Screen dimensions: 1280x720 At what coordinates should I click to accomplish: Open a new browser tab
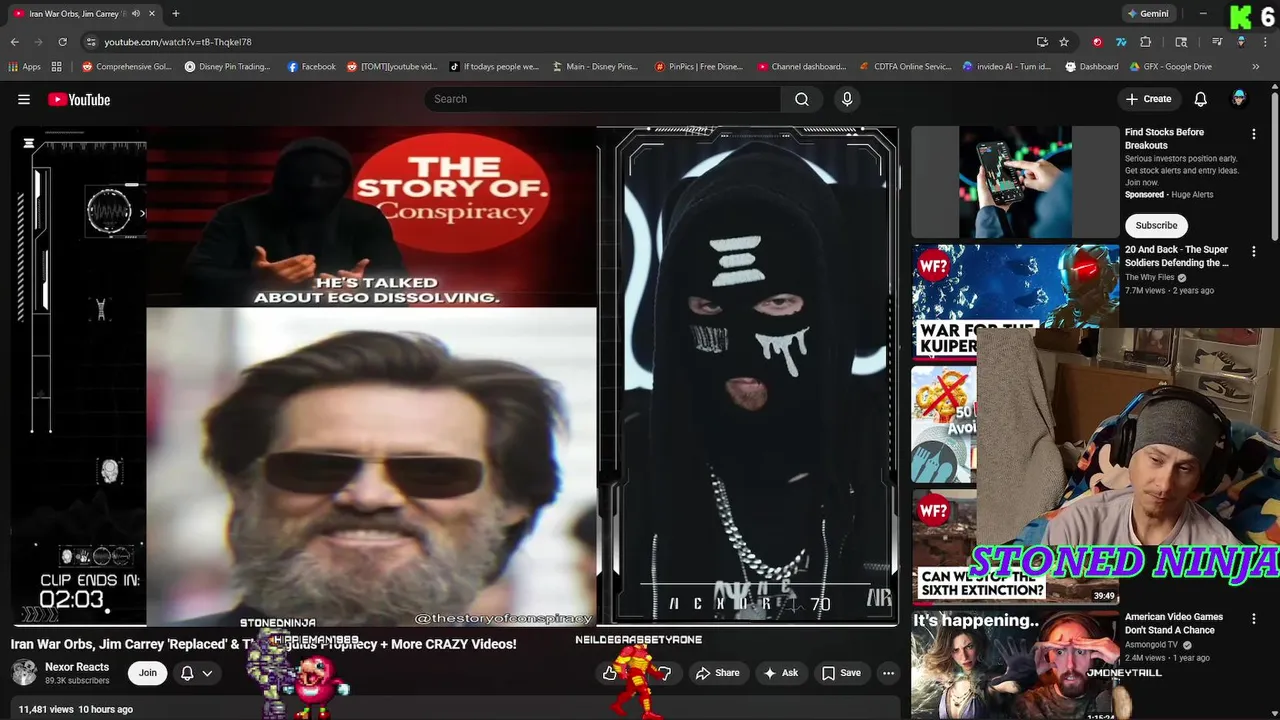pos(176,14)
